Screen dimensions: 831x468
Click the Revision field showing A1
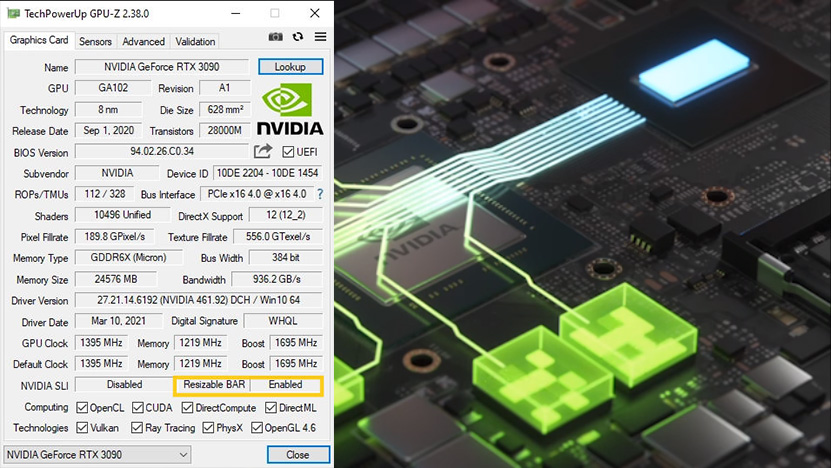(225, 88)
